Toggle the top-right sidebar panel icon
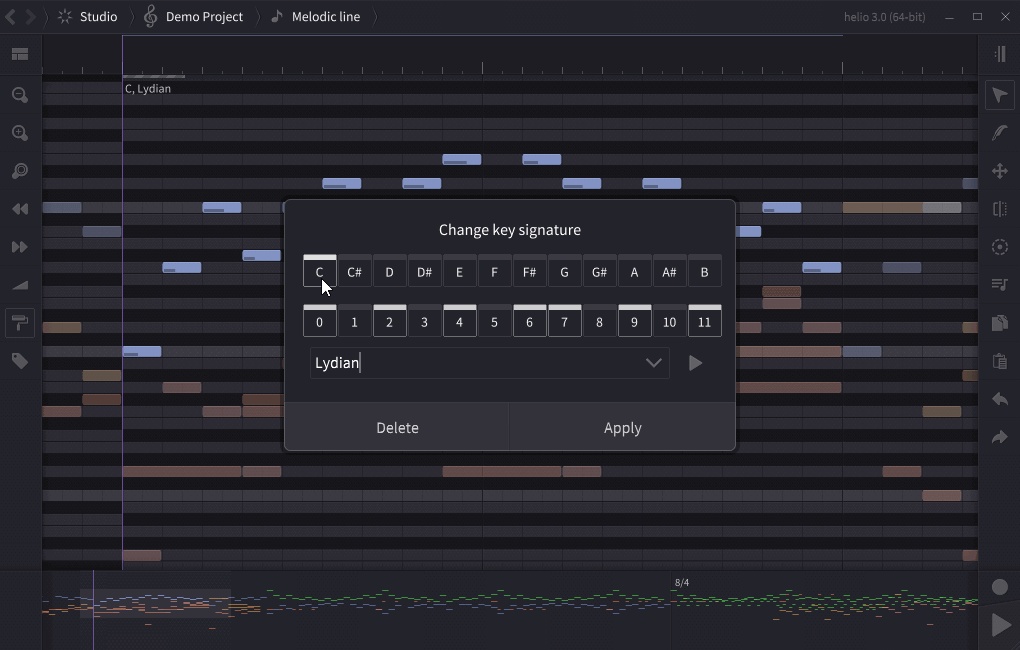 1000,54
